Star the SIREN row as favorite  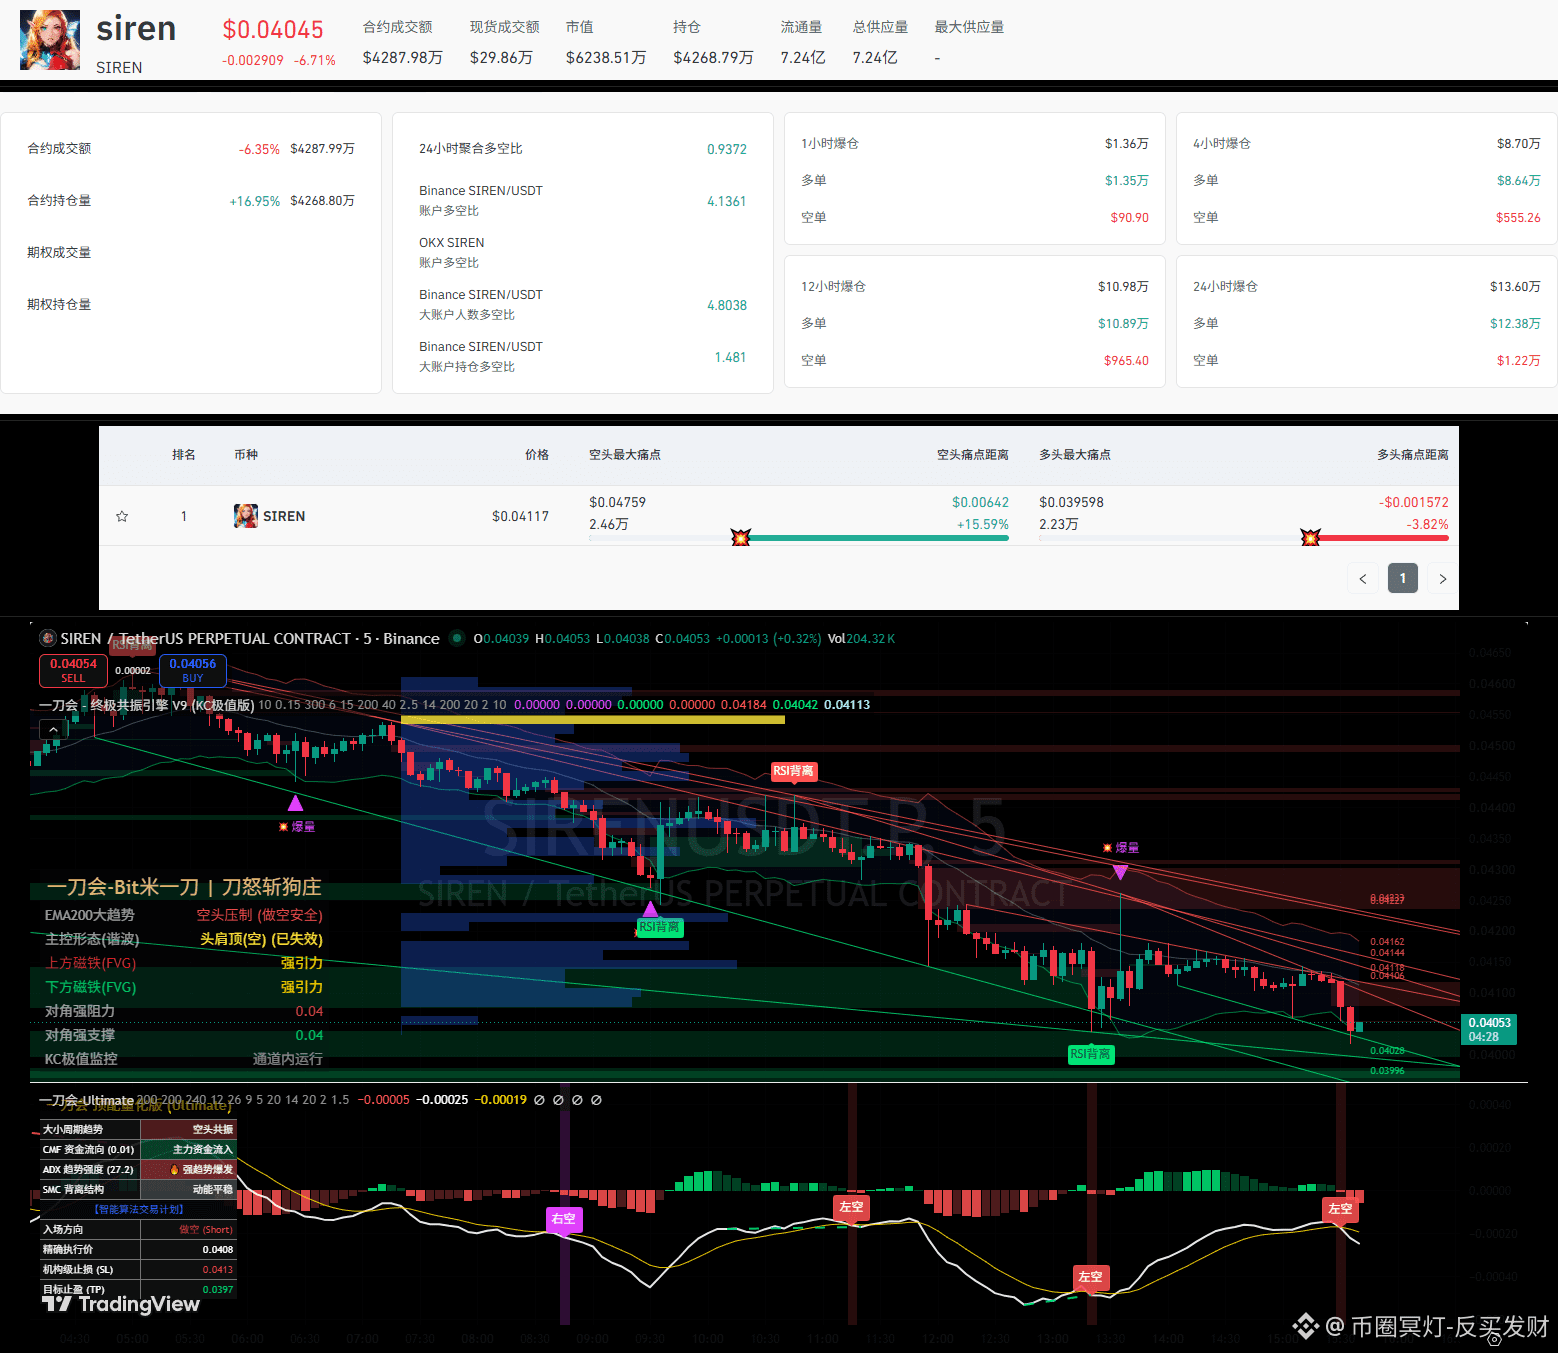coord(122,516)
